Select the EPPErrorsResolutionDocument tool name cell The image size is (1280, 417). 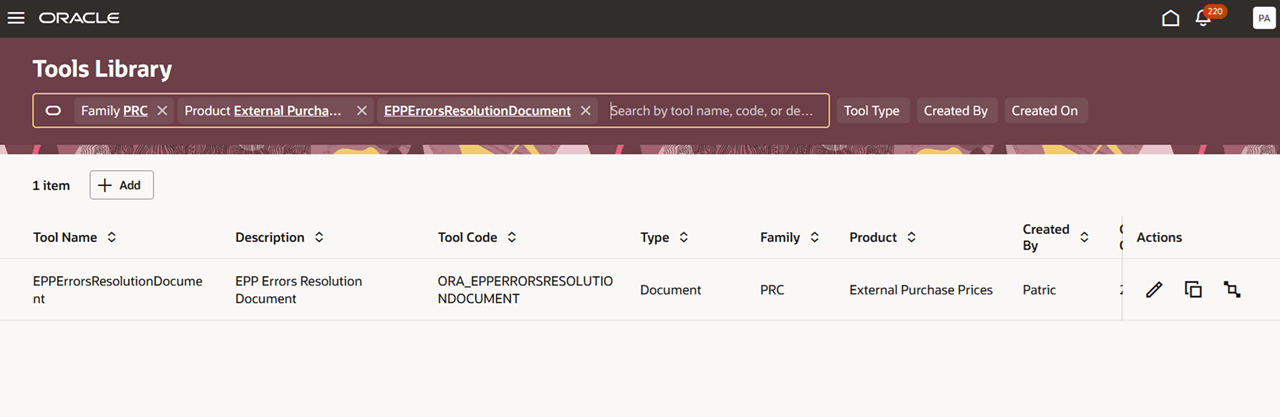pyautogui.click(x=118, y=290)
